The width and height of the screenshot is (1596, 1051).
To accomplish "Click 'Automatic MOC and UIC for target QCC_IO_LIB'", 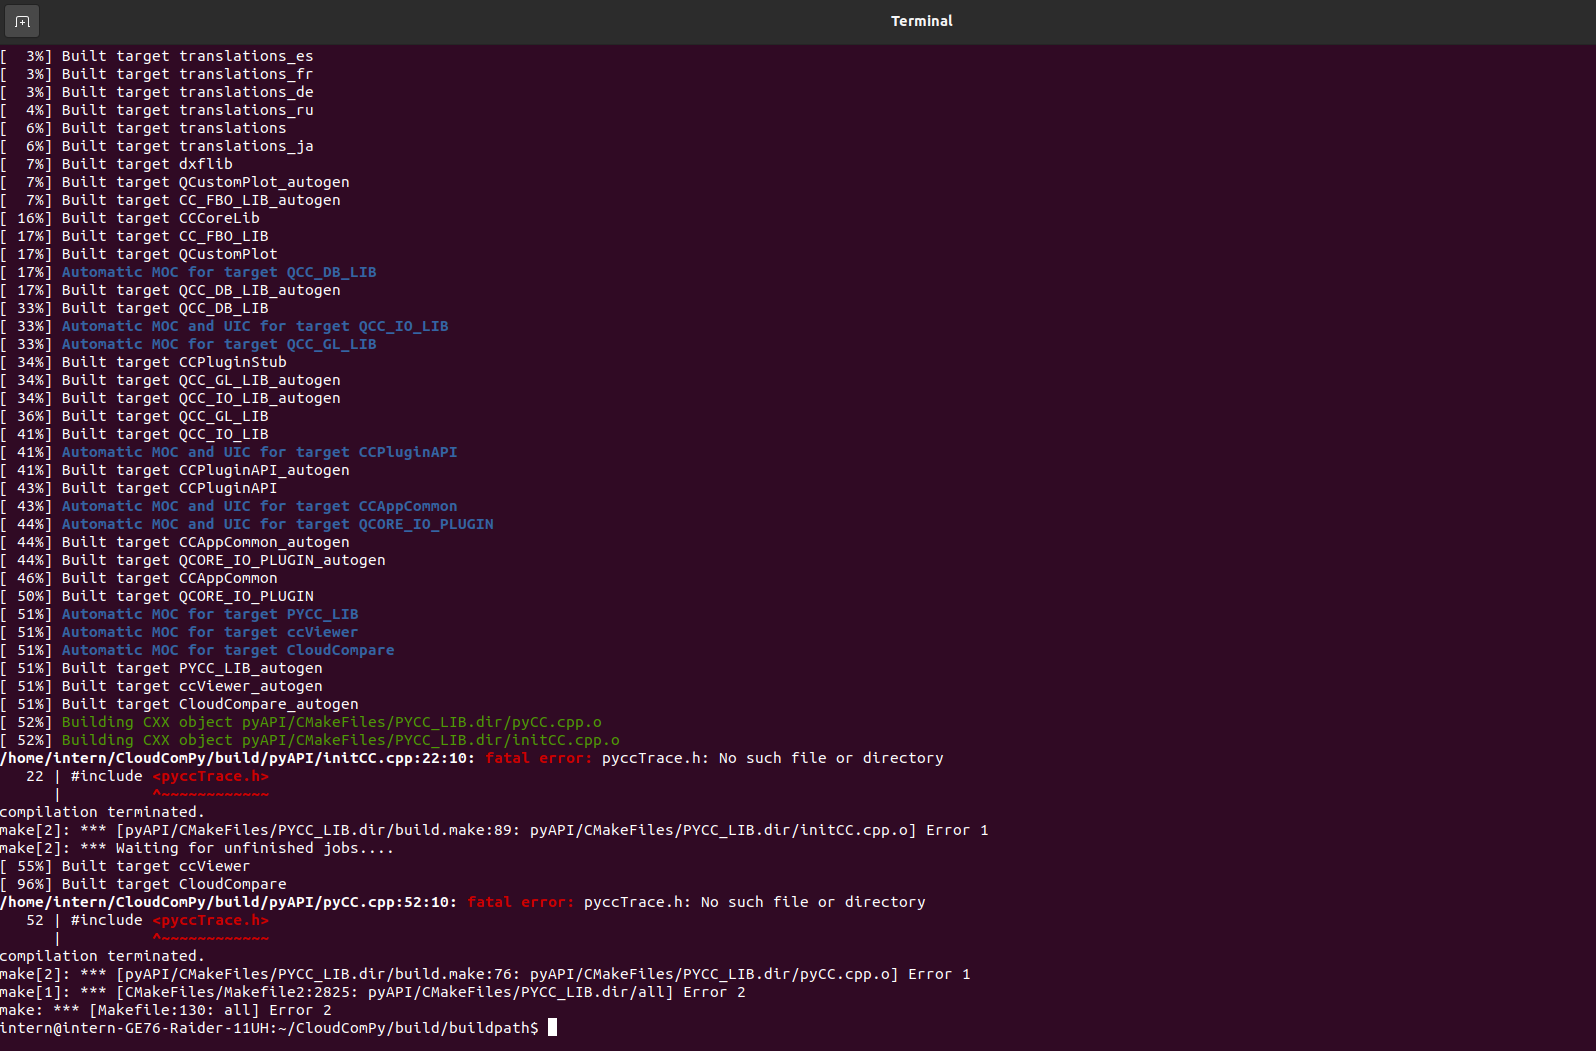I will click(224, 326).
